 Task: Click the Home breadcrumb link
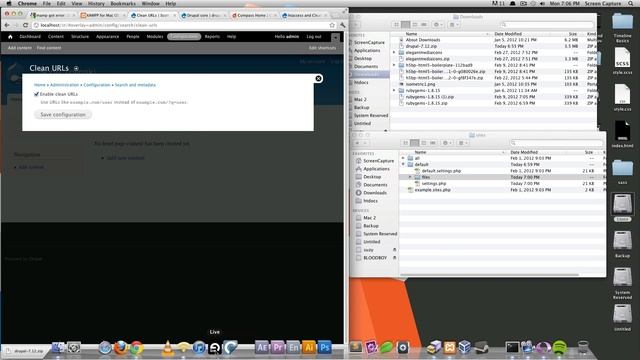click(40, 85)
